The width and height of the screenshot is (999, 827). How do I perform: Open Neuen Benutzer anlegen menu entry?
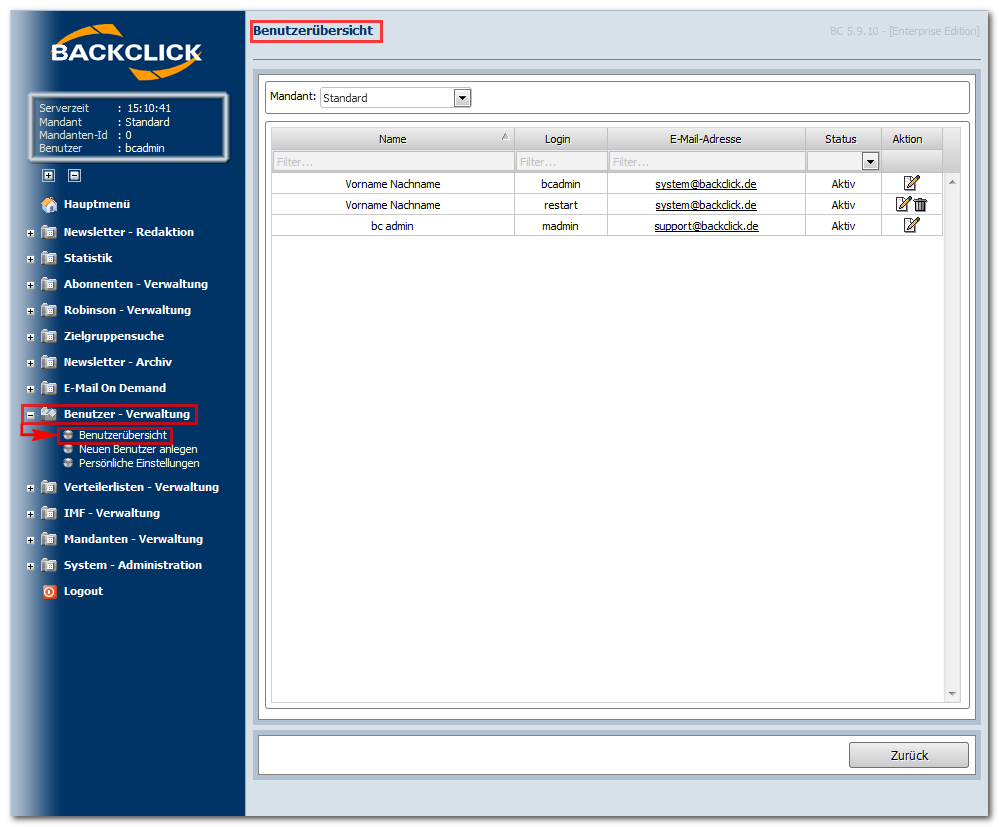(x=138, y=449)
